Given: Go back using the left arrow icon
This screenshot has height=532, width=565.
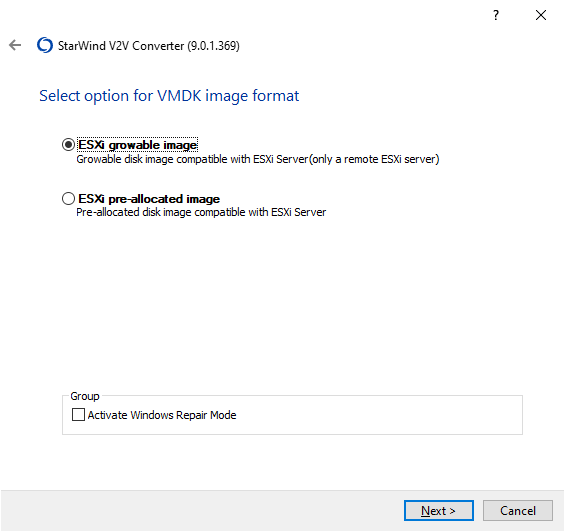Looking at the screenshot, I should click(x=15, y=45).
